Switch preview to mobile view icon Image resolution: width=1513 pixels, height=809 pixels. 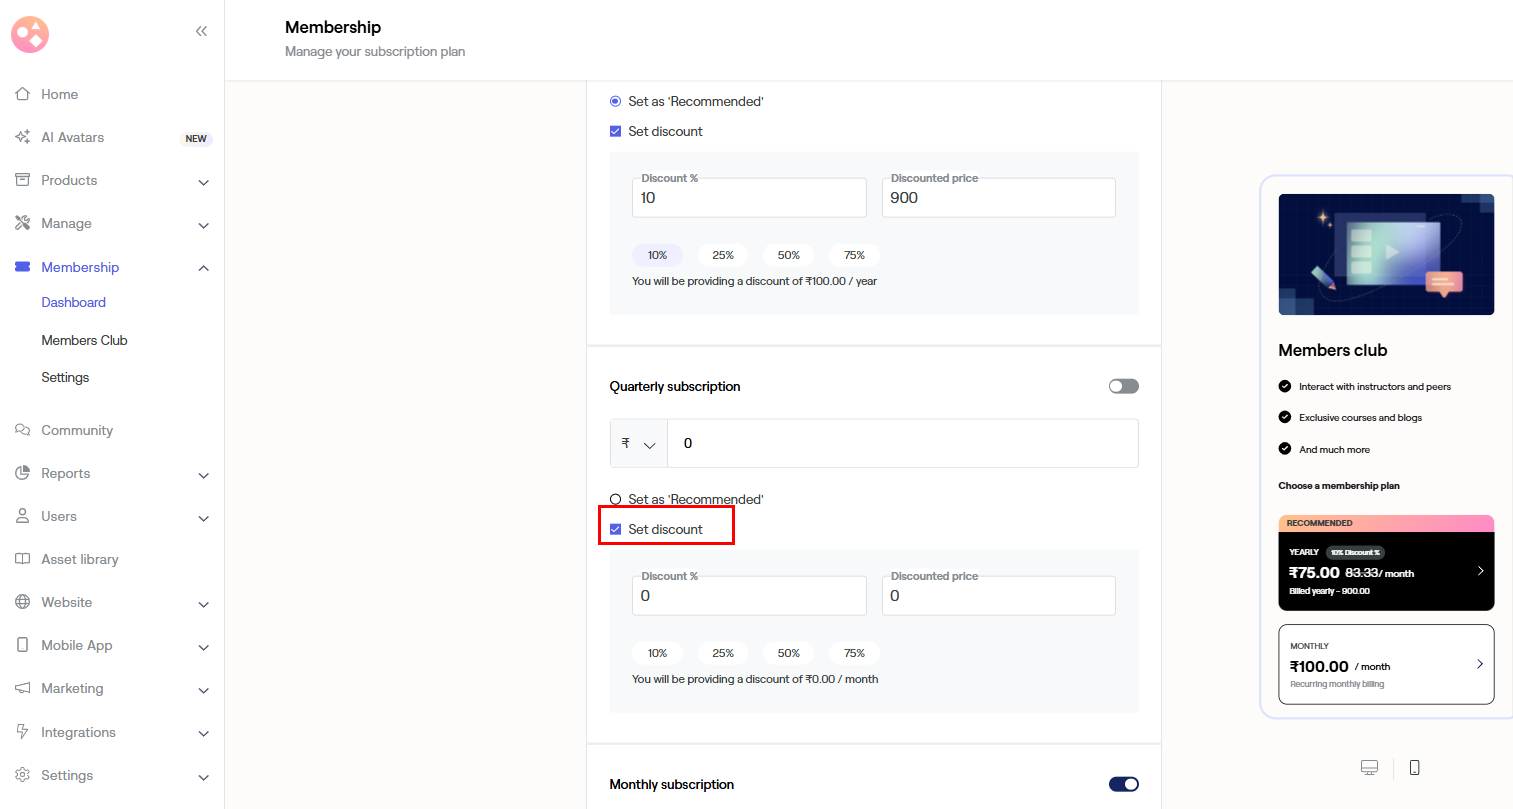point(1414,767)
